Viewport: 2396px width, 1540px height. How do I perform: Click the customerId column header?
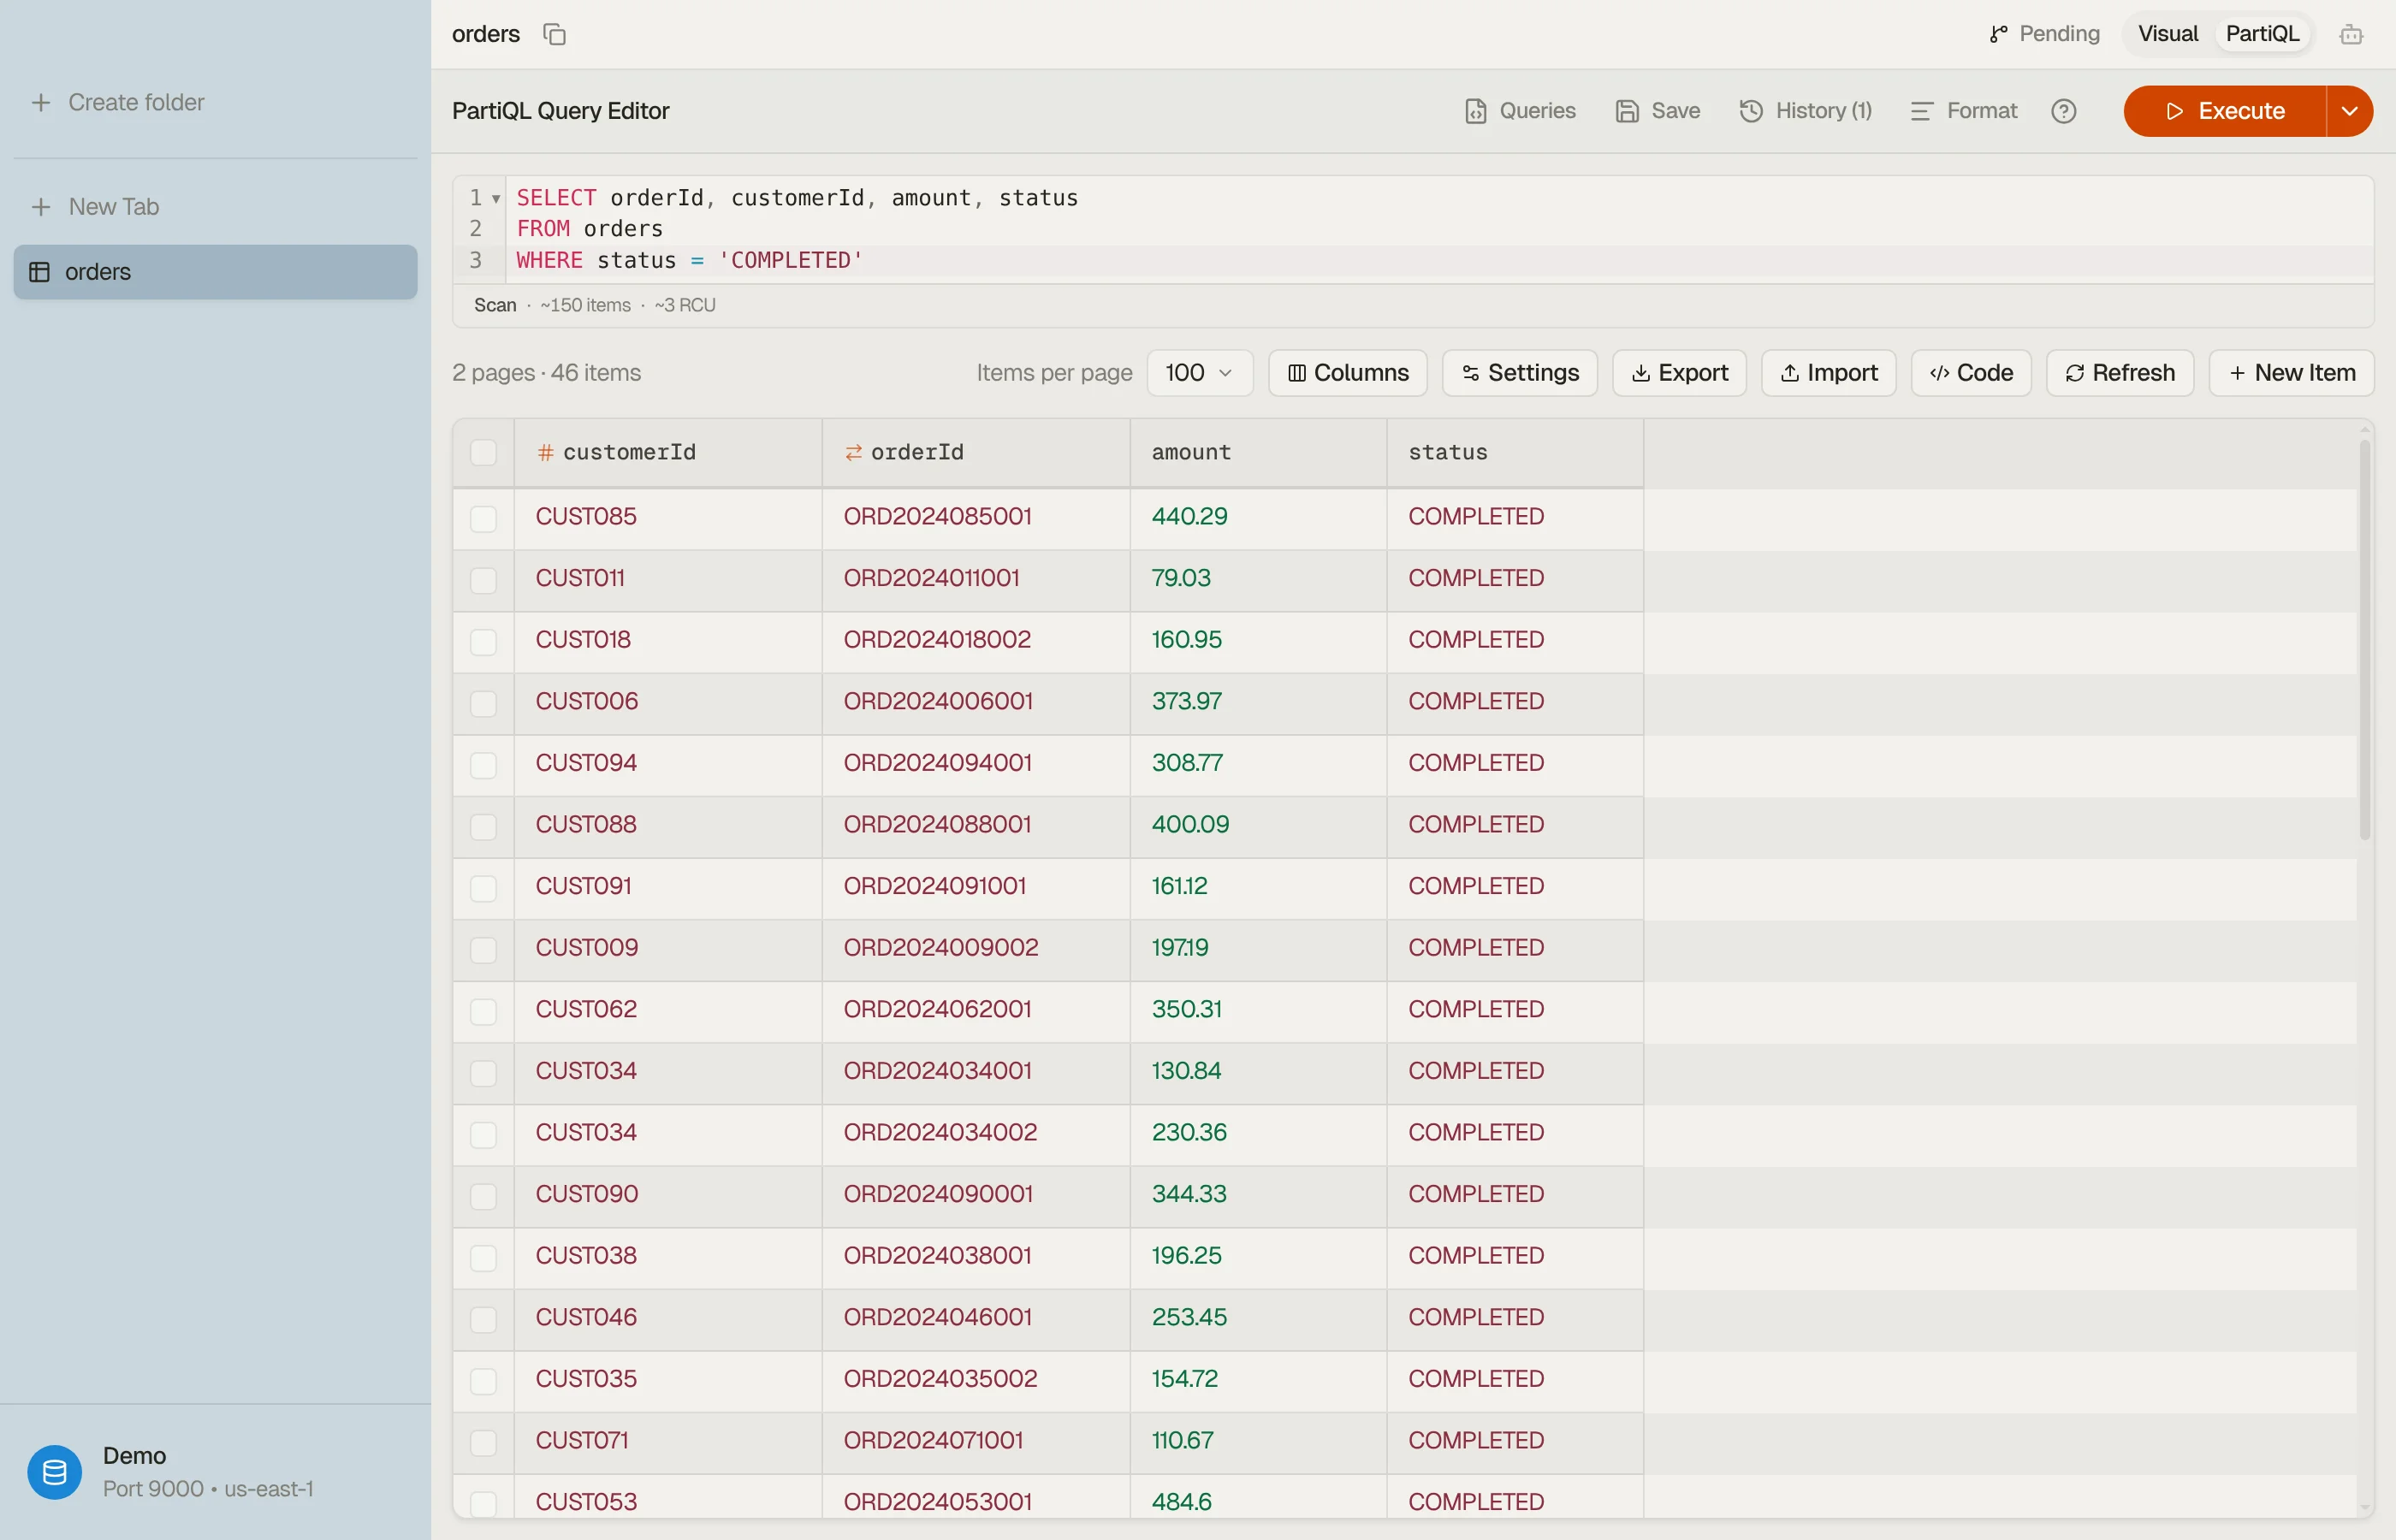pyautogui.click(x=668, y=453)
